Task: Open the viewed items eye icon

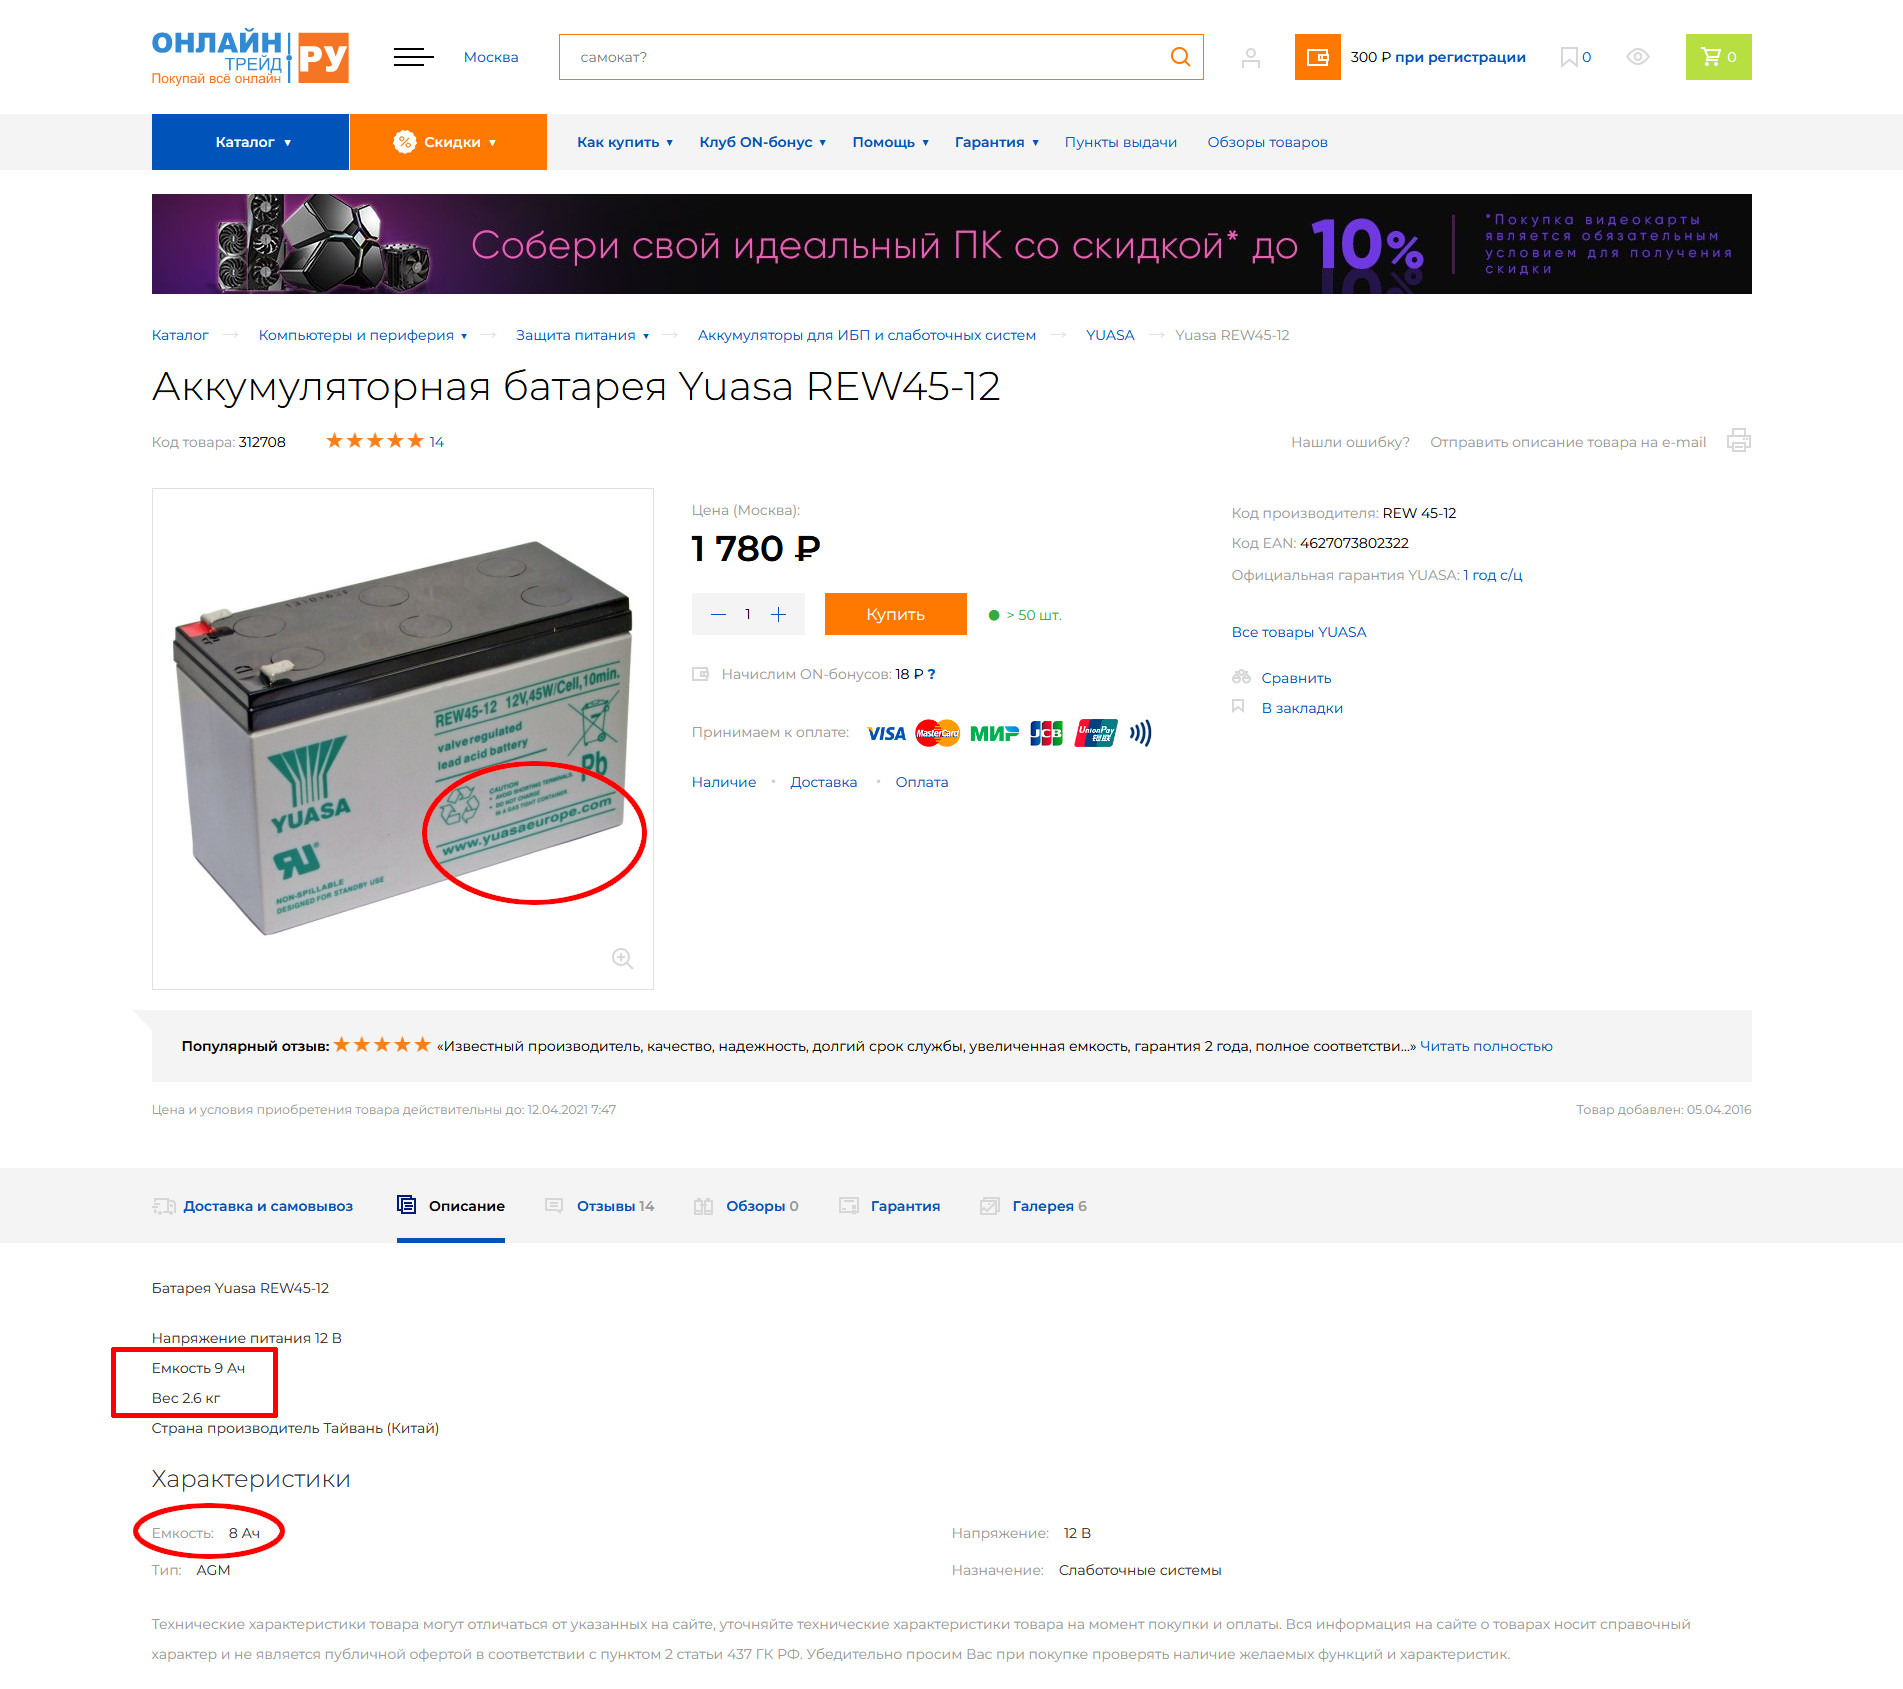Action: [x=1637, y=57]
